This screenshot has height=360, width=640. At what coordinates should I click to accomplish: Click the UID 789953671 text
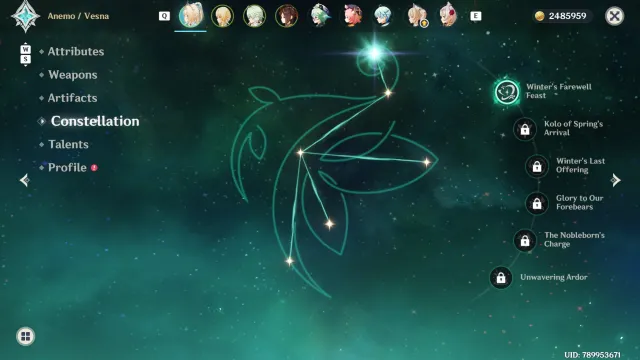click(592, 355)
